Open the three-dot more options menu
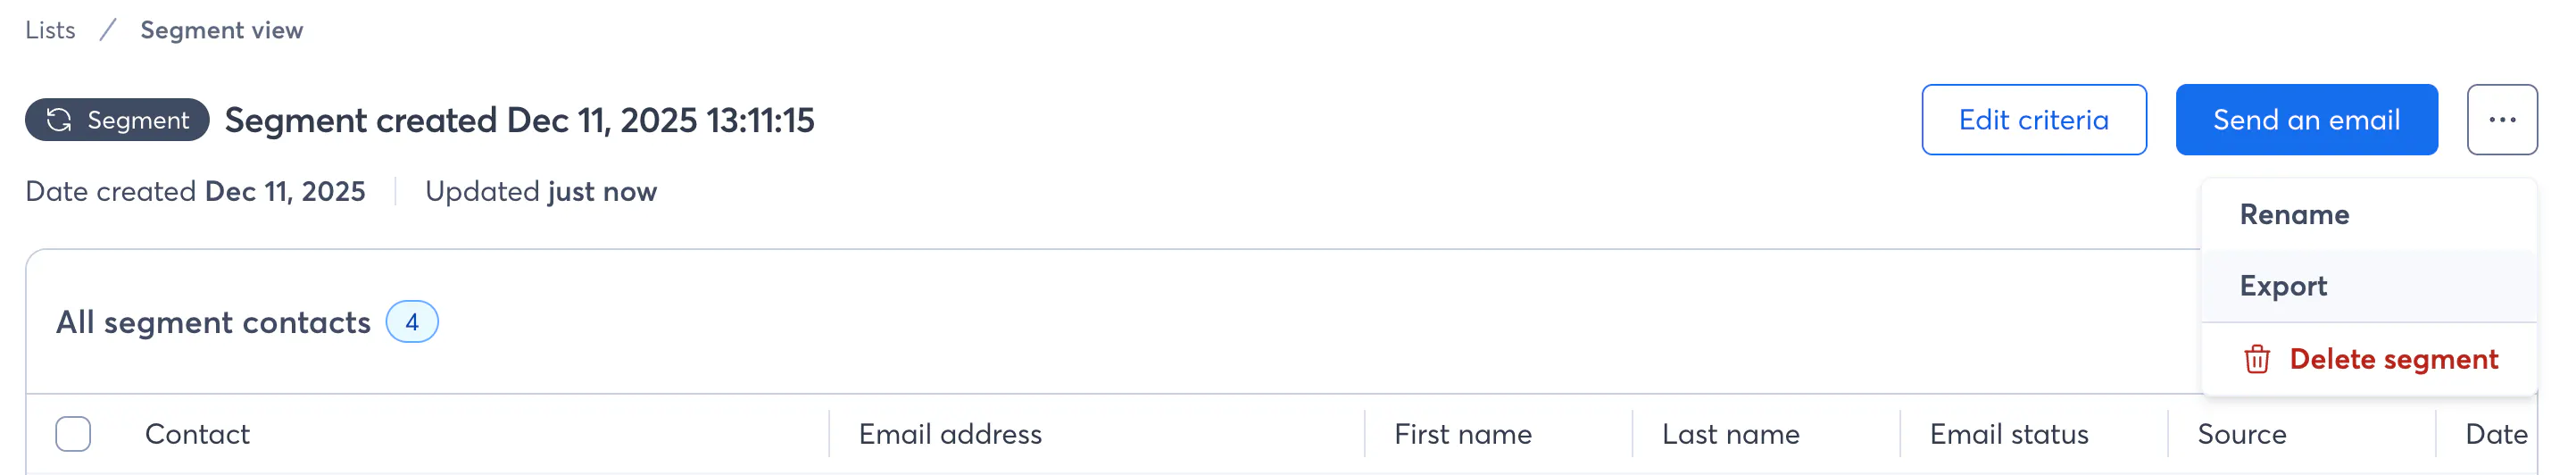The height and width of the screenshot is (475, 2576). click(2500, 120)
